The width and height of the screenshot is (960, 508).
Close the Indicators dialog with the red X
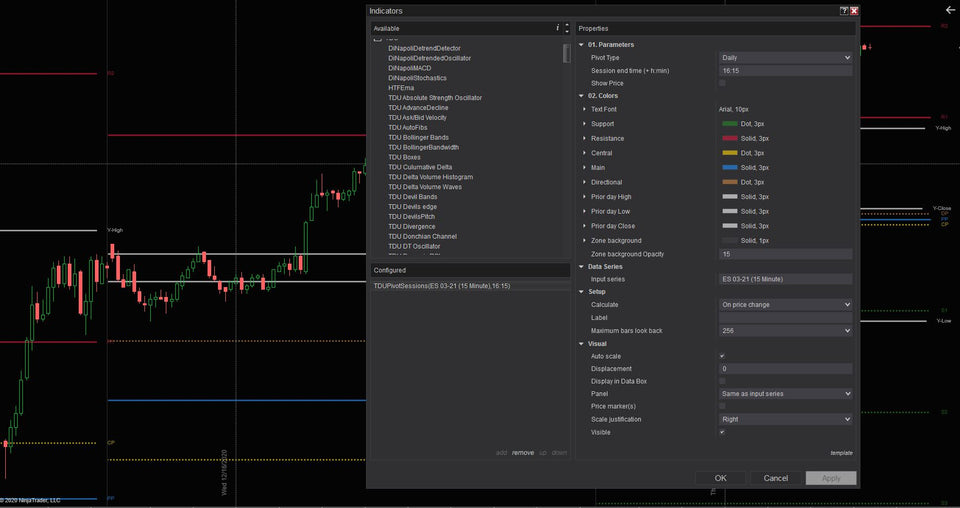[855, 11]
